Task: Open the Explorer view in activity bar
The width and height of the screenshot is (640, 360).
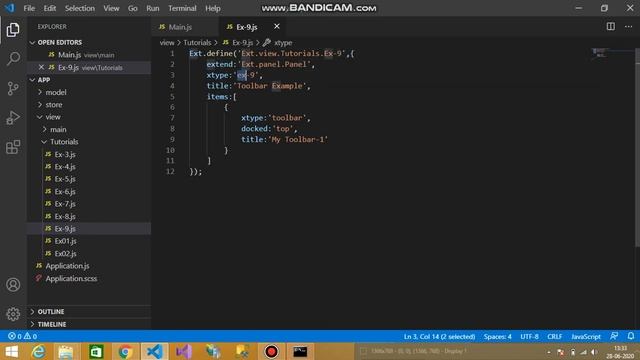Action: tap(13, 30)
